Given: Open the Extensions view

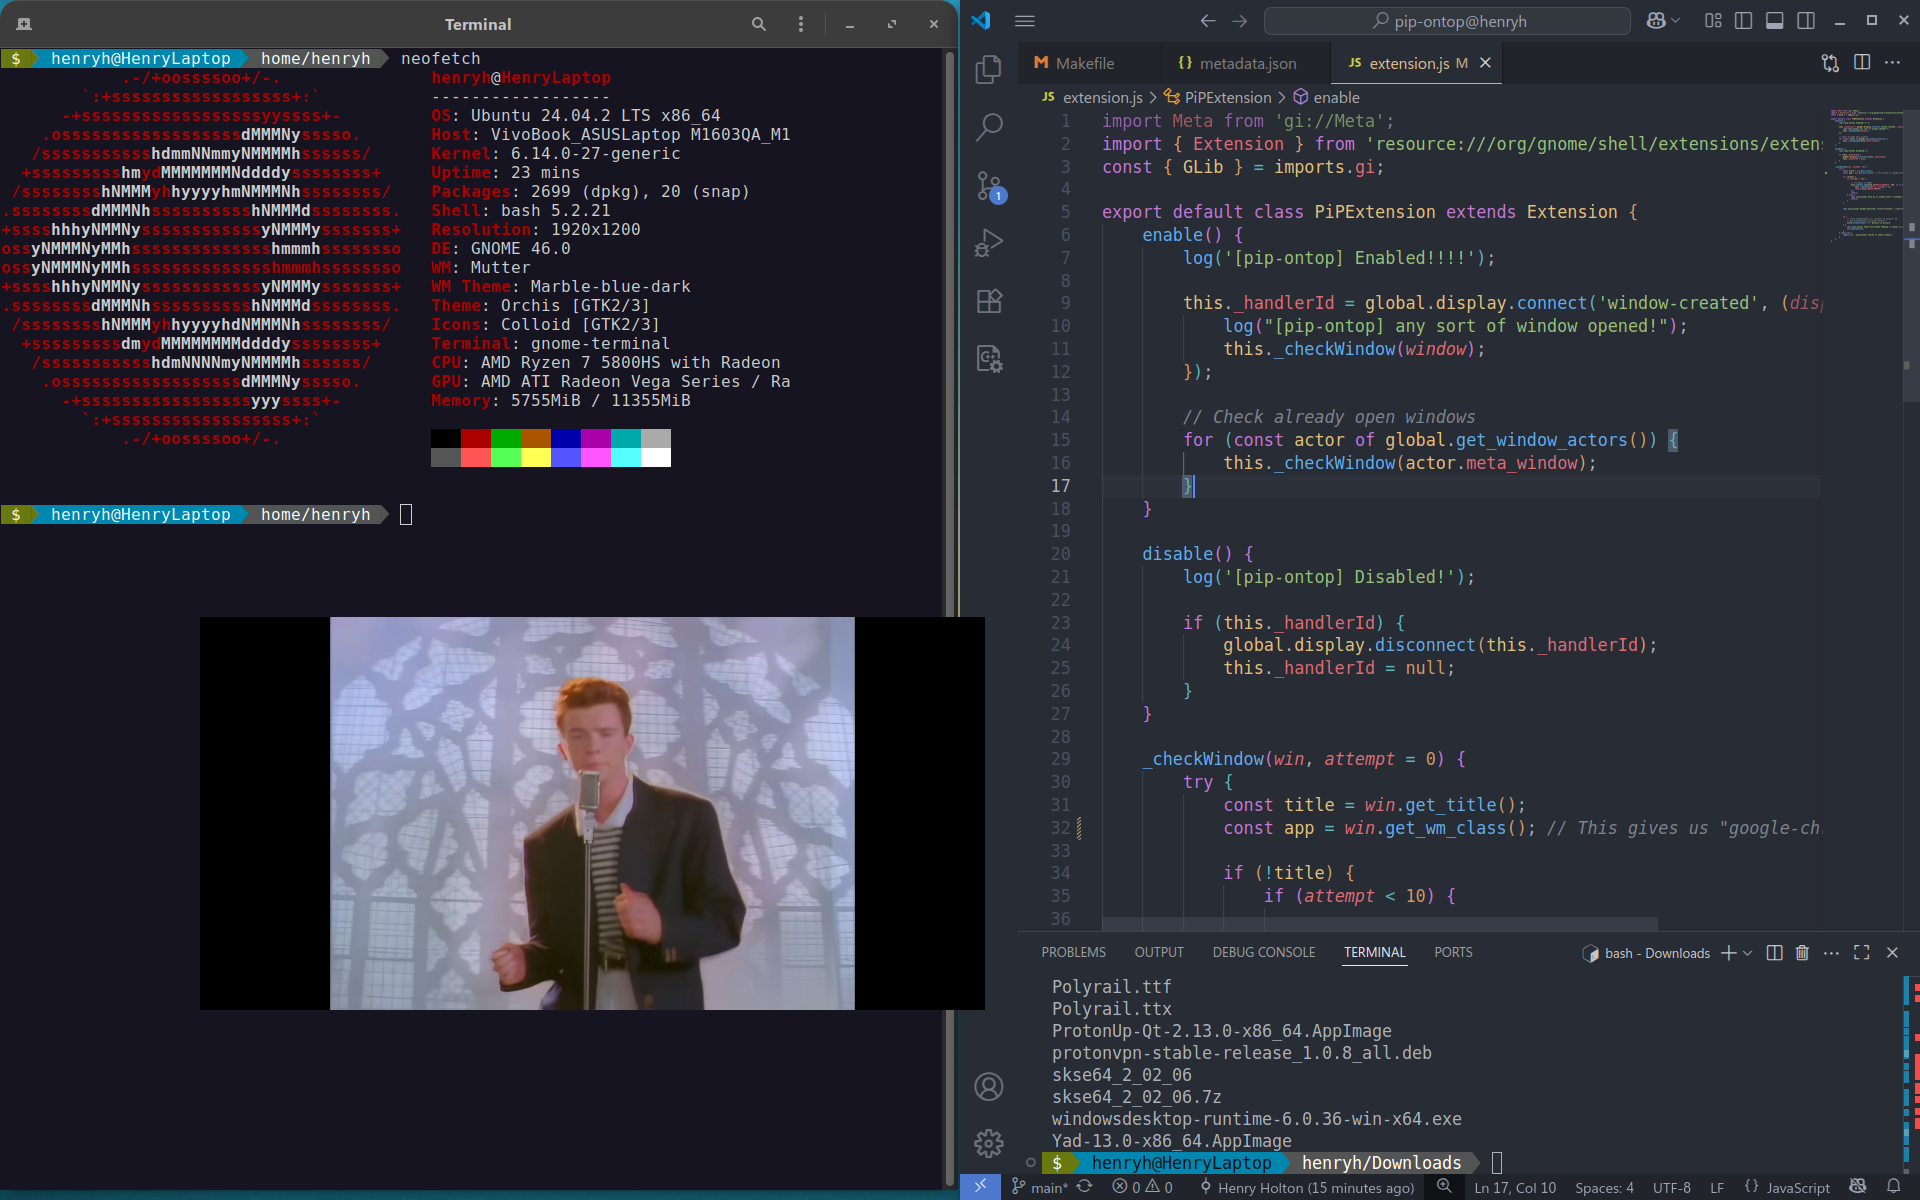Looking at the screenshot, I should 989,301.
